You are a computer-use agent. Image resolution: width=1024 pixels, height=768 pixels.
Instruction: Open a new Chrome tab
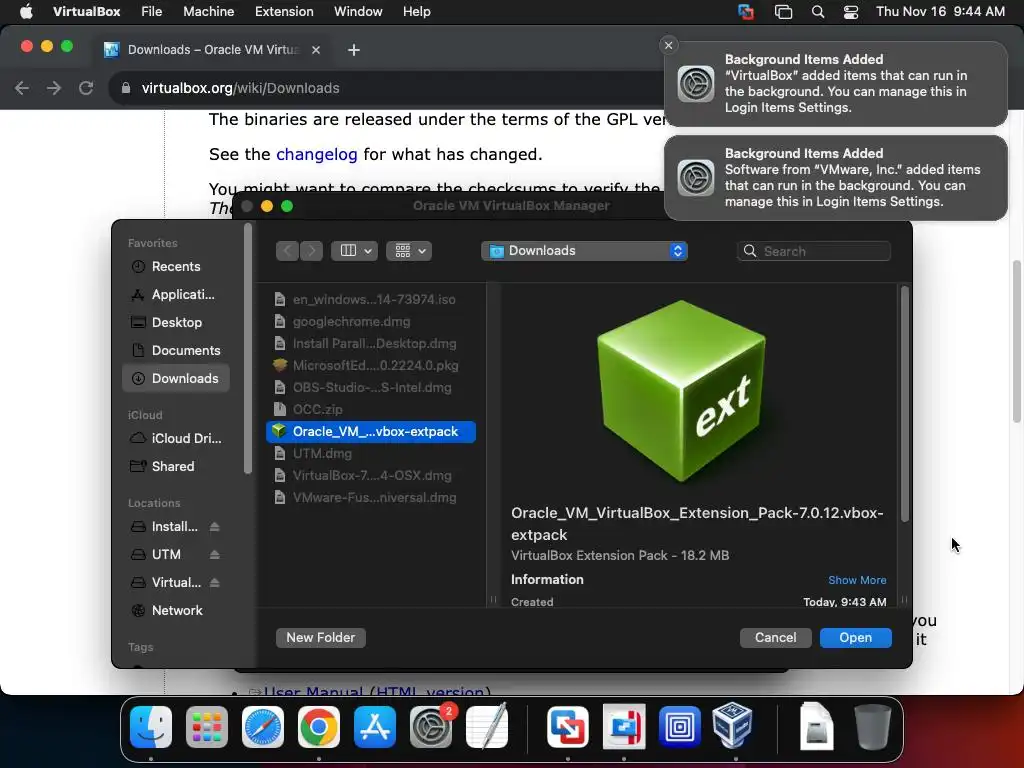[x=354, y=50]
